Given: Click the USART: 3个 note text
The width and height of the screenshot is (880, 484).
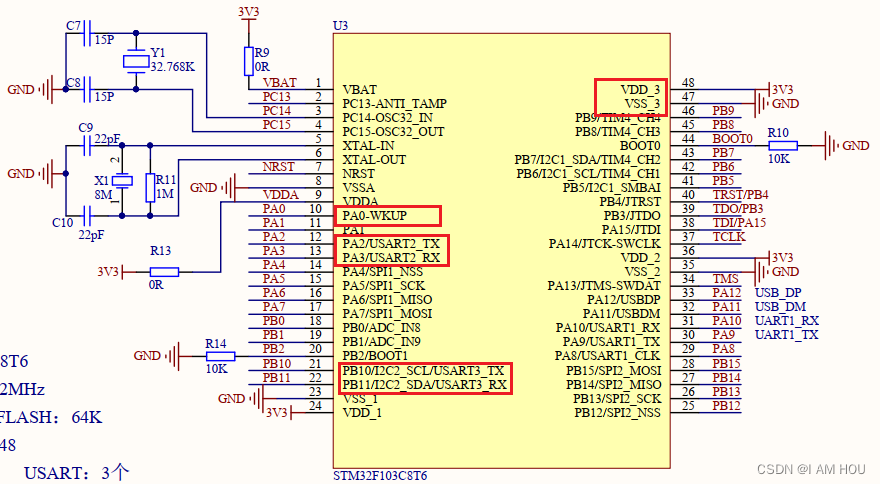Looking at the screenshot, I should click(x=76, y=473).
